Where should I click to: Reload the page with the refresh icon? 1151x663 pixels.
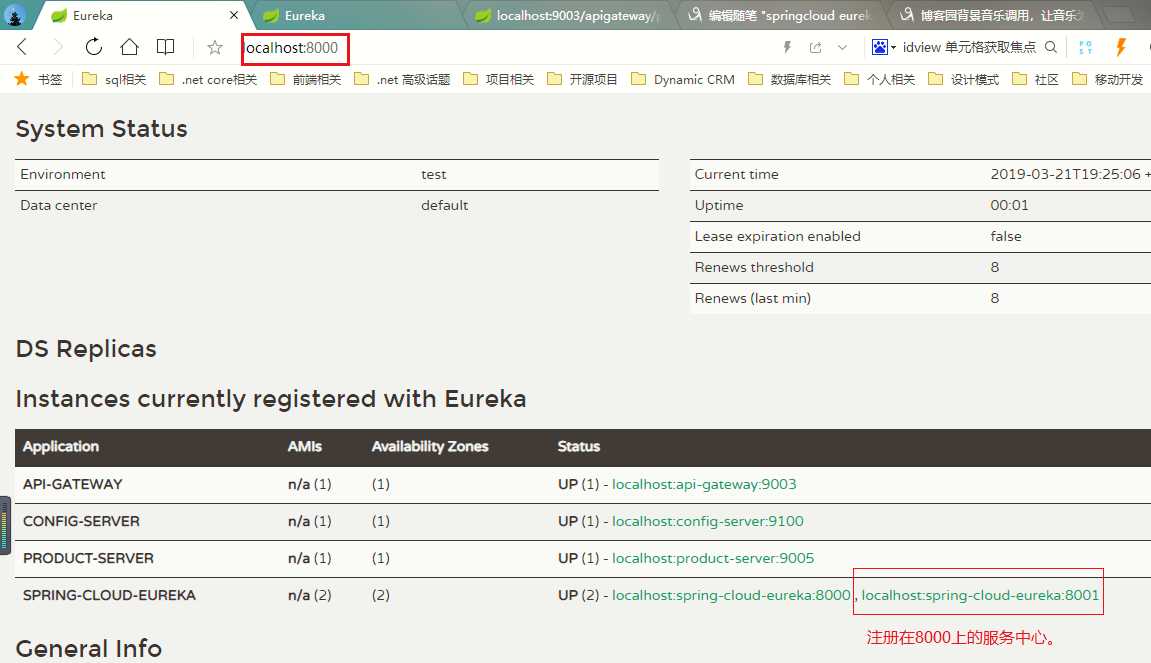tap(94, 47)
